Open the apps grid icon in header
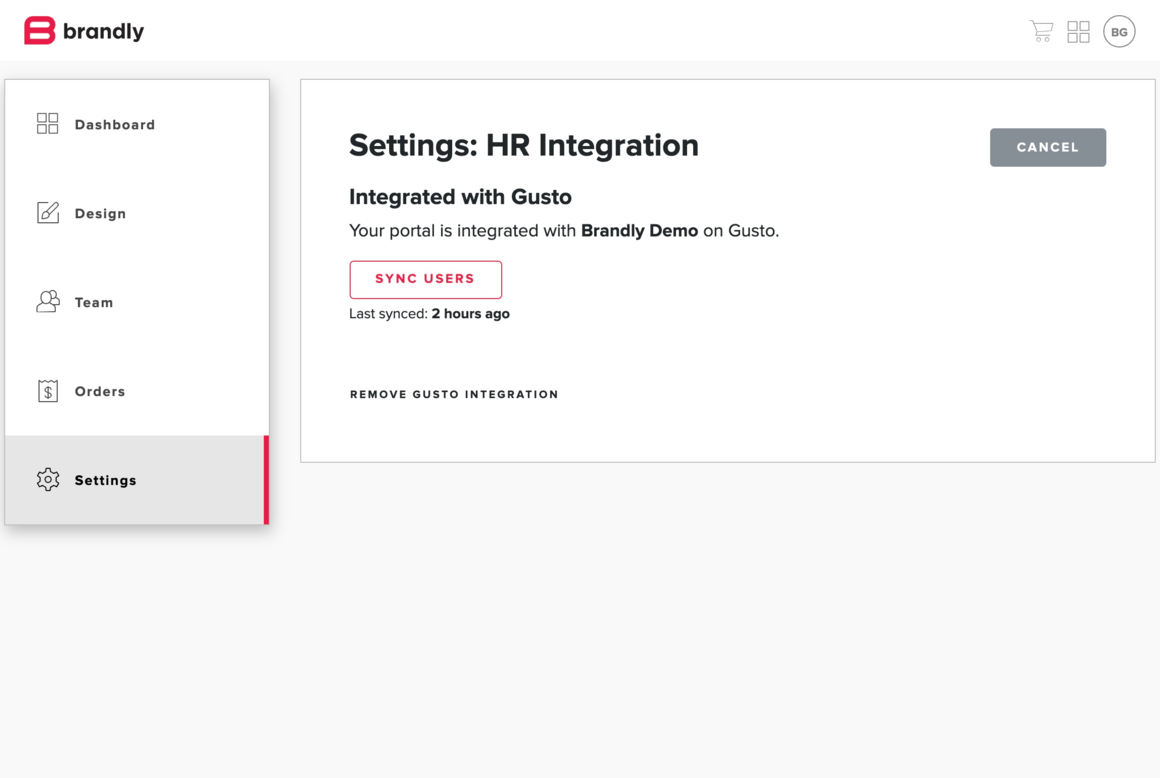The height and width of the screenshot is (778, 1160). point(1079,32)
